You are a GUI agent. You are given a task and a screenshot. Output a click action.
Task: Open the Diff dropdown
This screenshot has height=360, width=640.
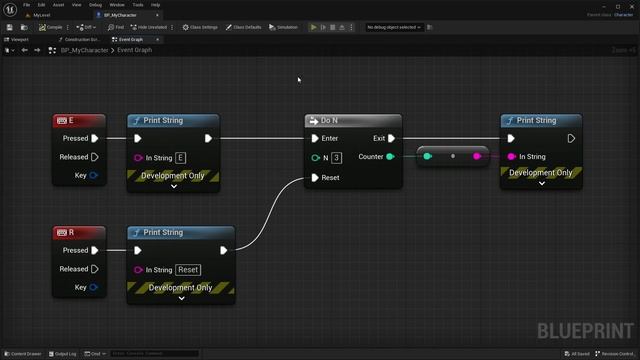[x=86, y=27]
